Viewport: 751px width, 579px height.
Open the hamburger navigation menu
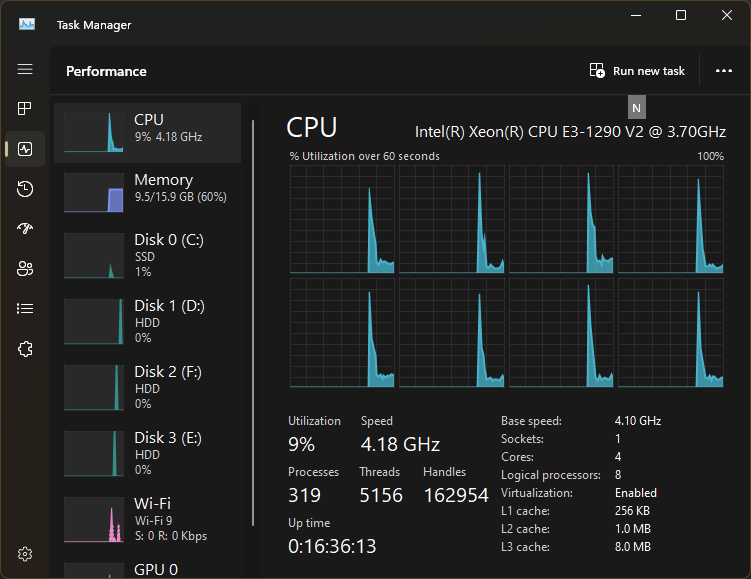pyautogui.click(x=25, y=69)
